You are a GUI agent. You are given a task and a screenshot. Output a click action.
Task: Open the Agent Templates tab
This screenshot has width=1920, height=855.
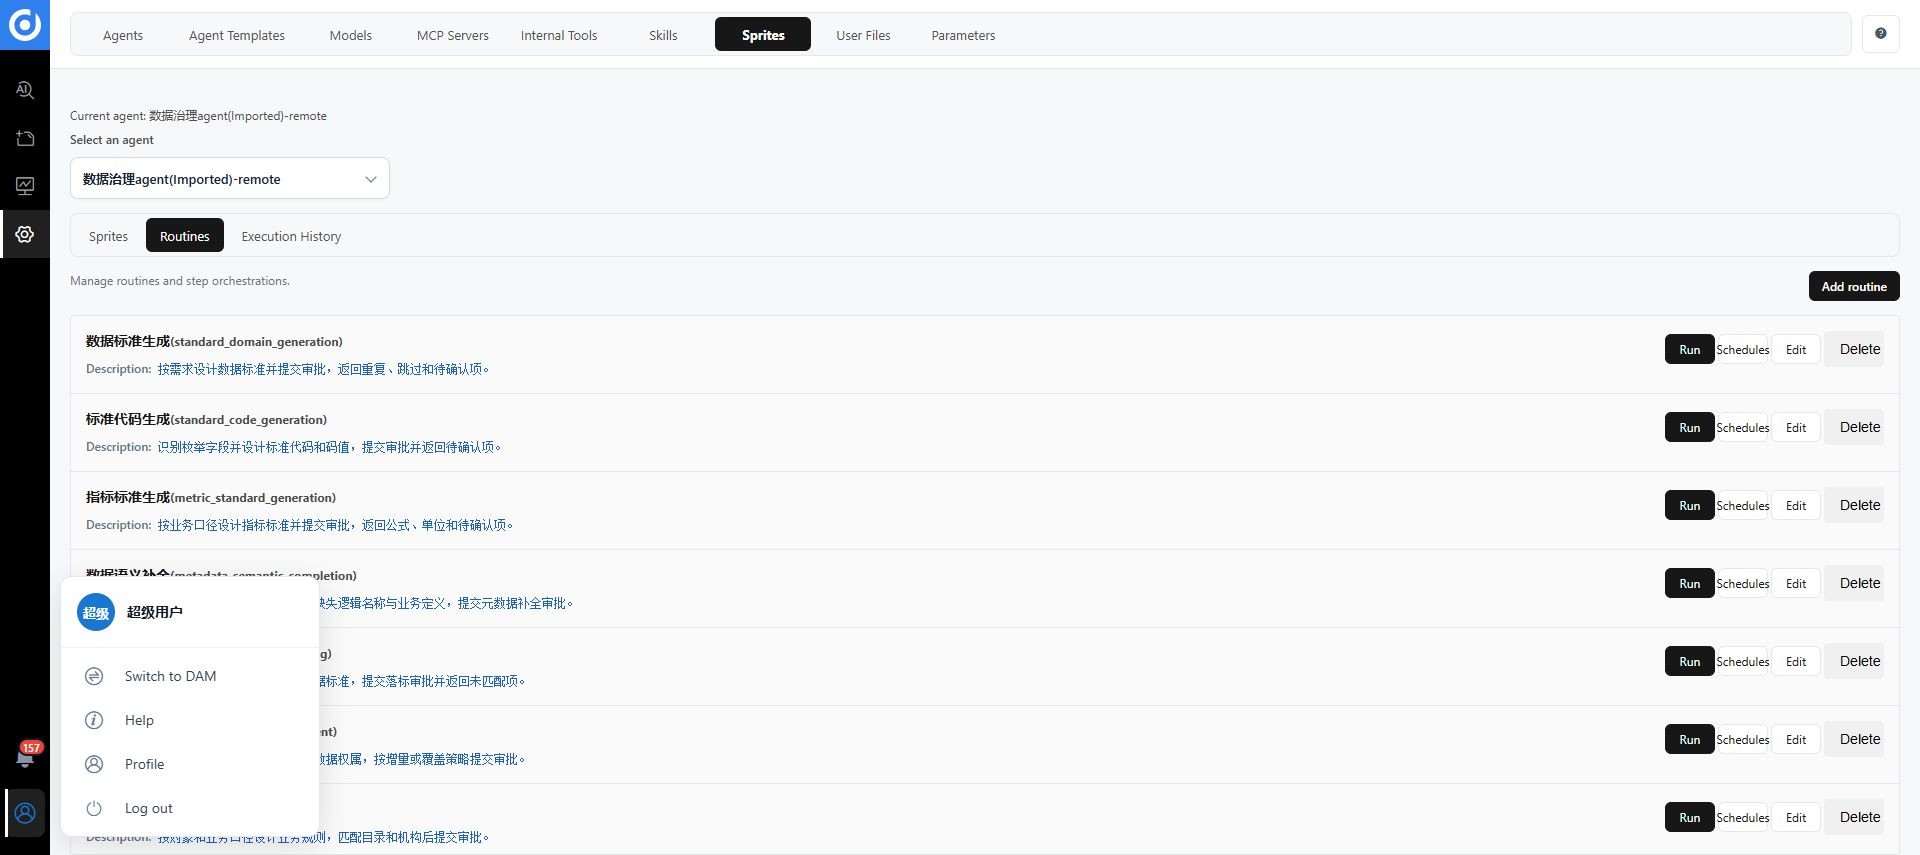click(x=237, y=35)
